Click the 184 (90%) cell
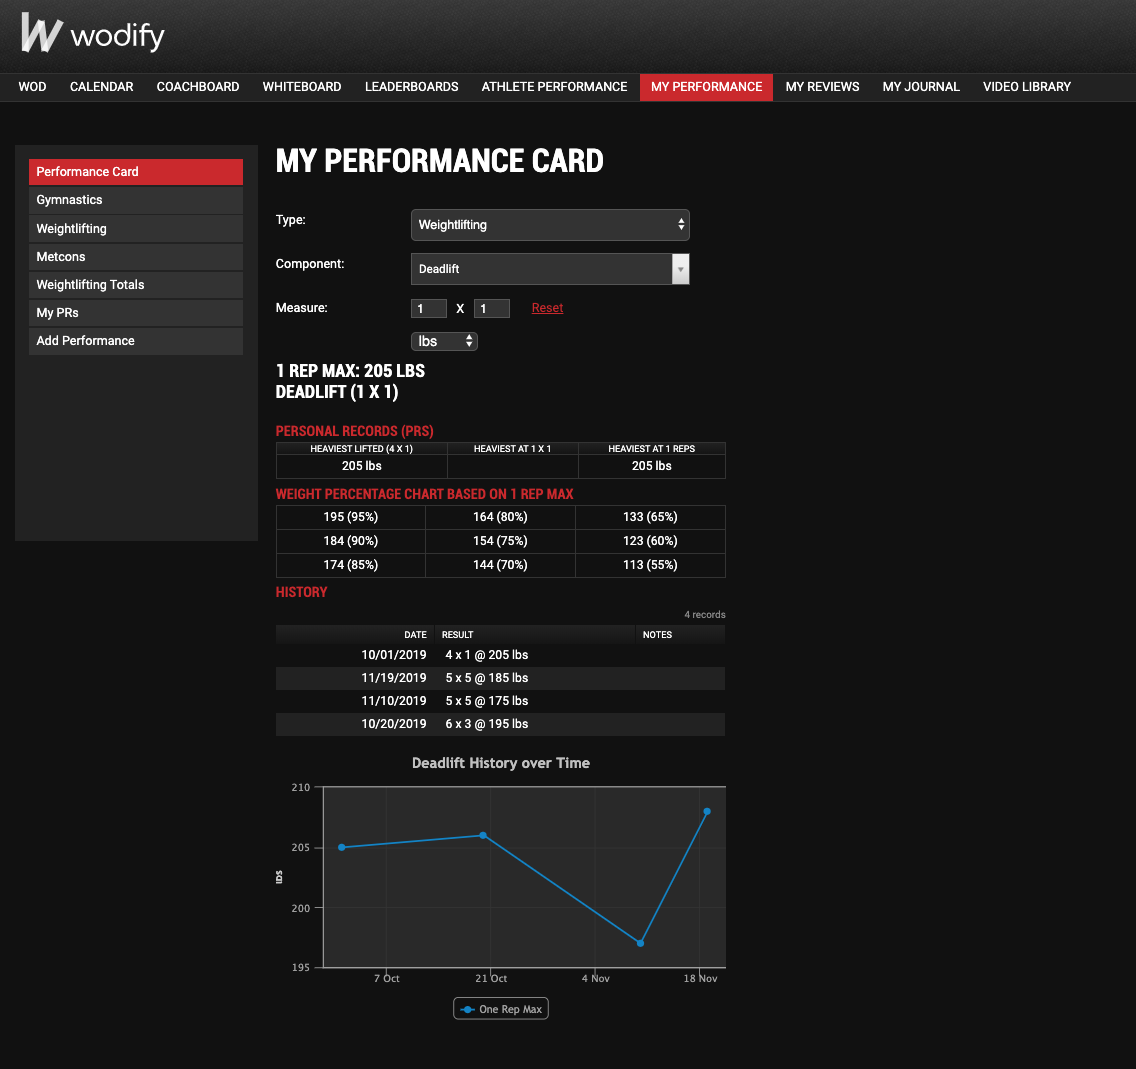The width and height of the screenshot is (1136, 1069). pos(351,541)
